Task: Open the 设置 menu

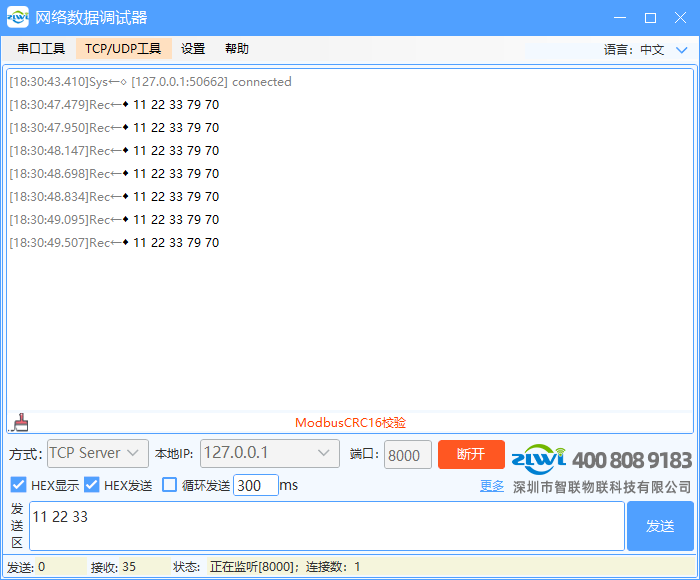Action: [x=193, y=49]
